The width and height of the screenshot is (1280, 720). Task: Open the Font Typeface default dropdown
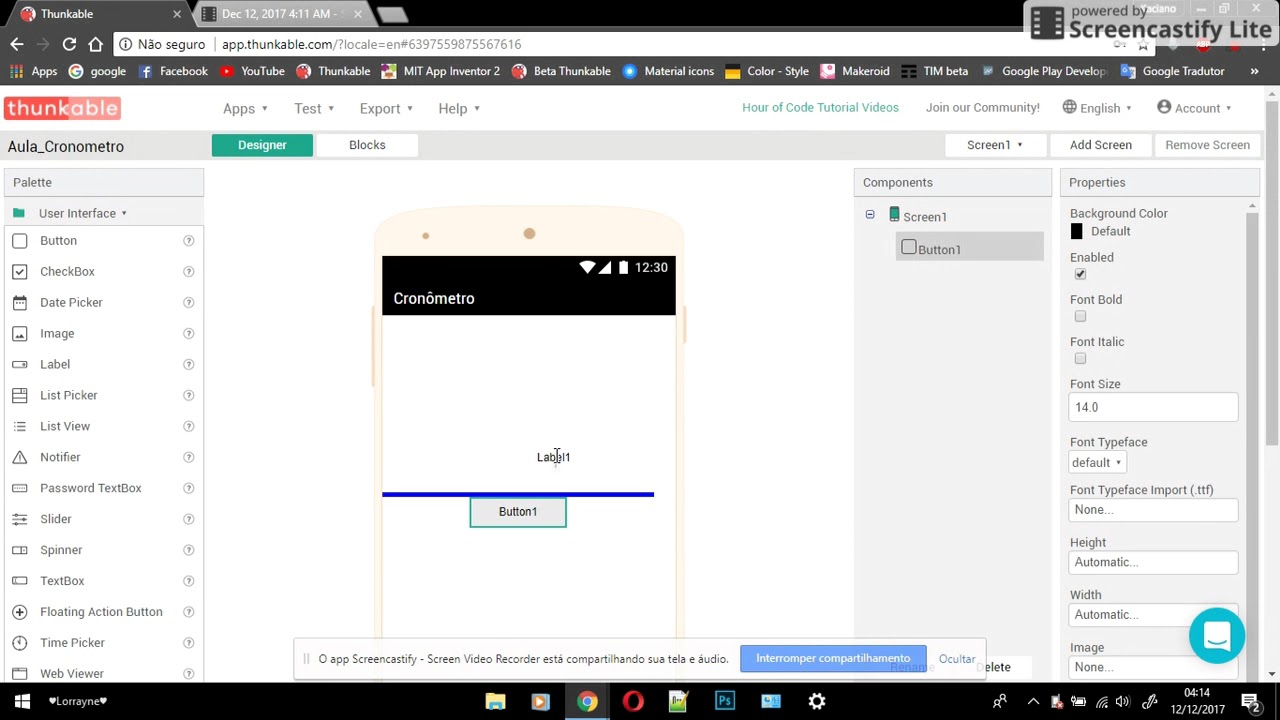pos(1097,462)
